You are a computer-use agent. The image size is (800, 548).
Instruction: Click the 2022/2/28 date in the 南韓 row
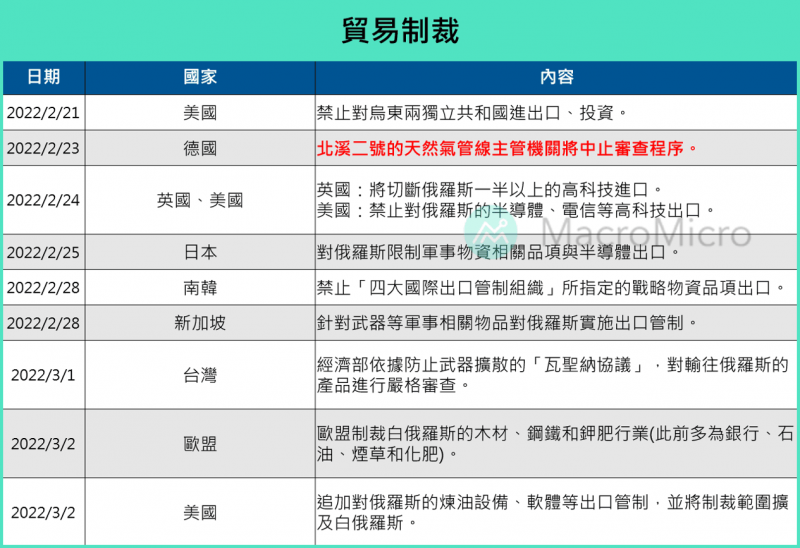(x=43, y=288)
